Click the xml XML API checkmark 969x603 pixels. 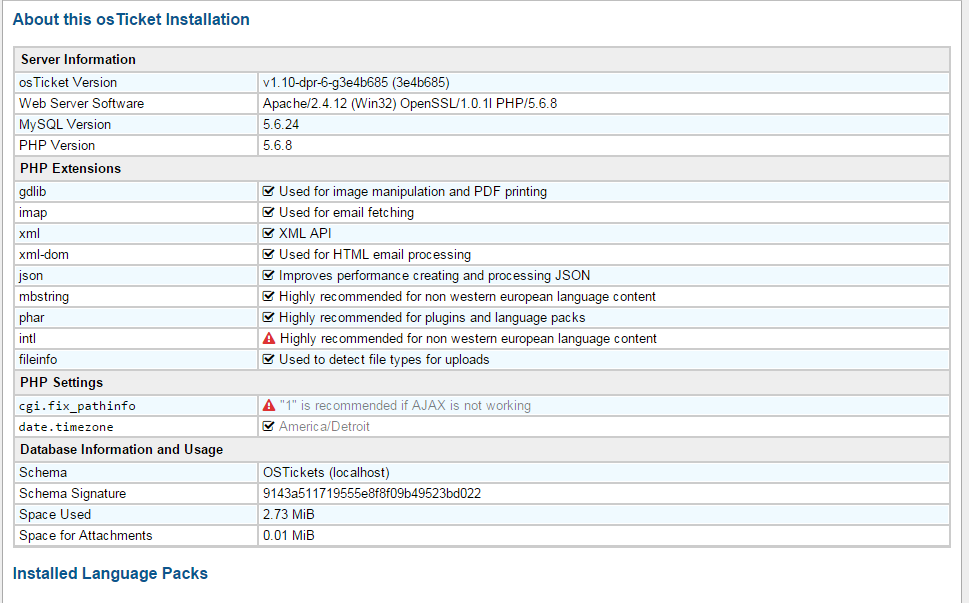268,233
